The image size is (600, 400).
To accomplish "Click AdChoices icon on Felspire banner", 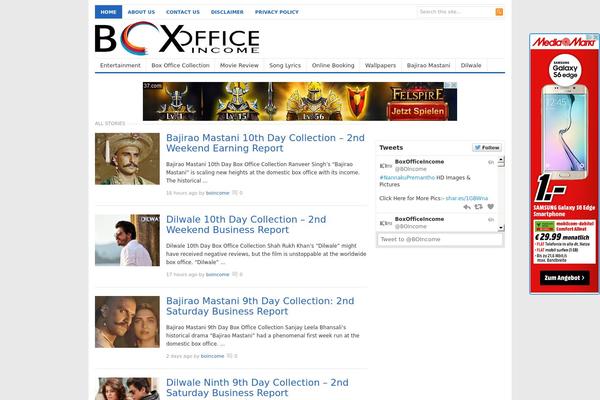I will pos(452,85).
